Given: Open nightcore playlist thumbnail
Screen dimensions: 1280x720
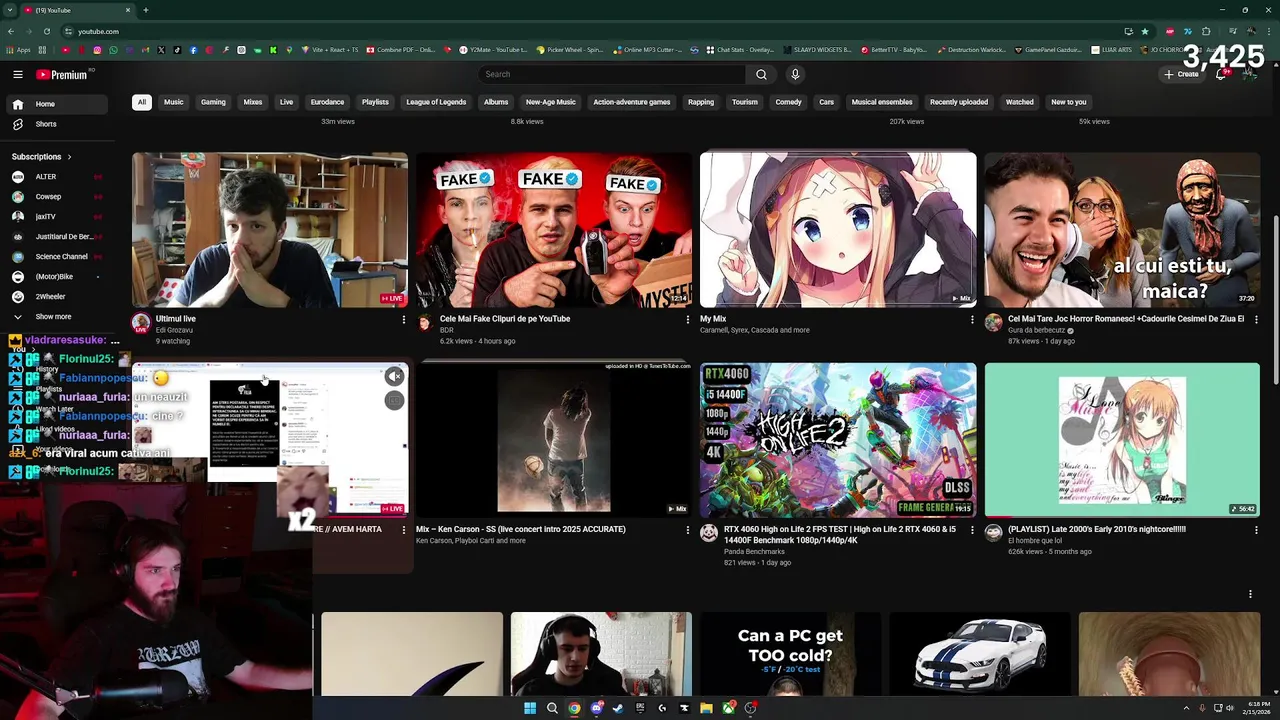Looking at the screenshot, I should tap(1122, 440).
